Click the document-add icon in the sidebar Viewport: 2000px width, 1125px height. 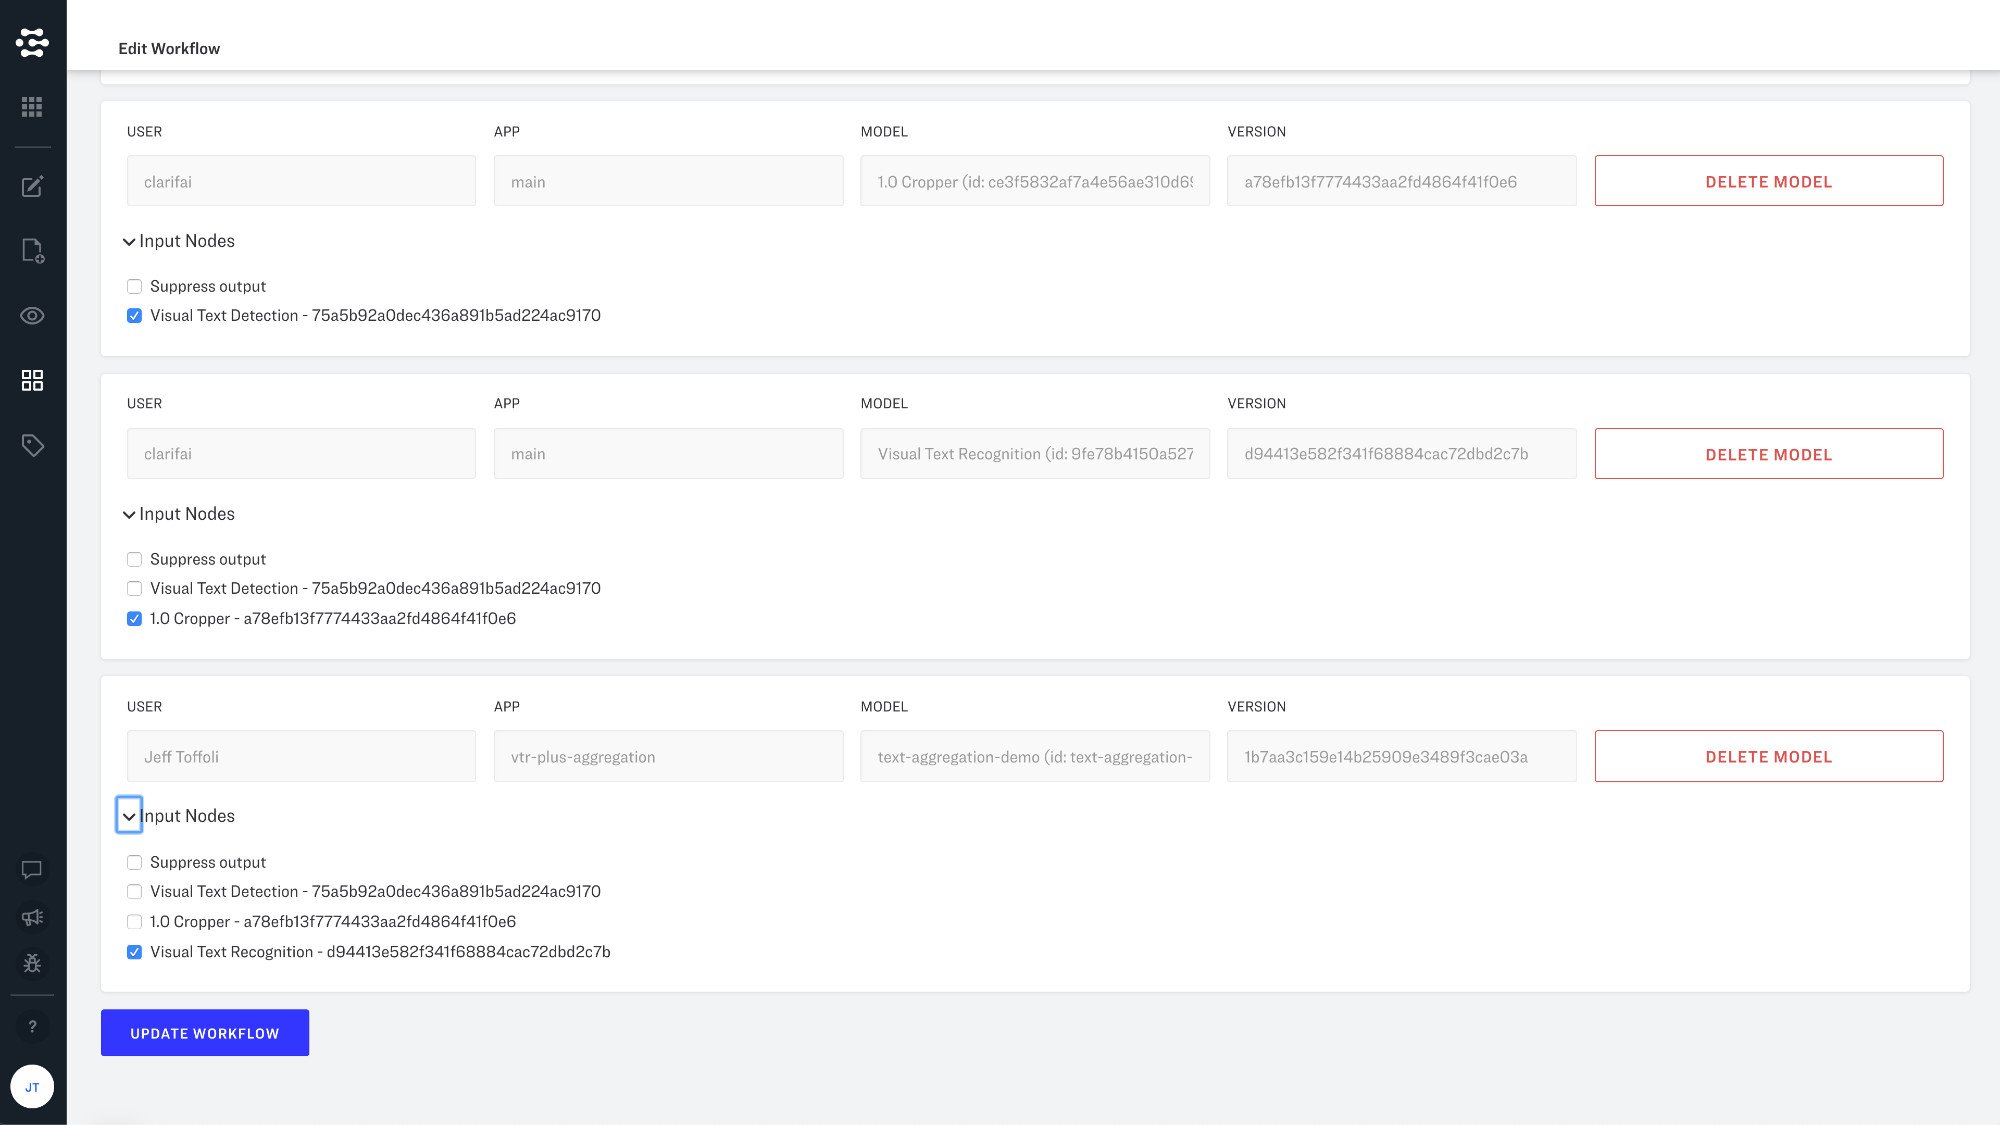(x=32, y=250)
